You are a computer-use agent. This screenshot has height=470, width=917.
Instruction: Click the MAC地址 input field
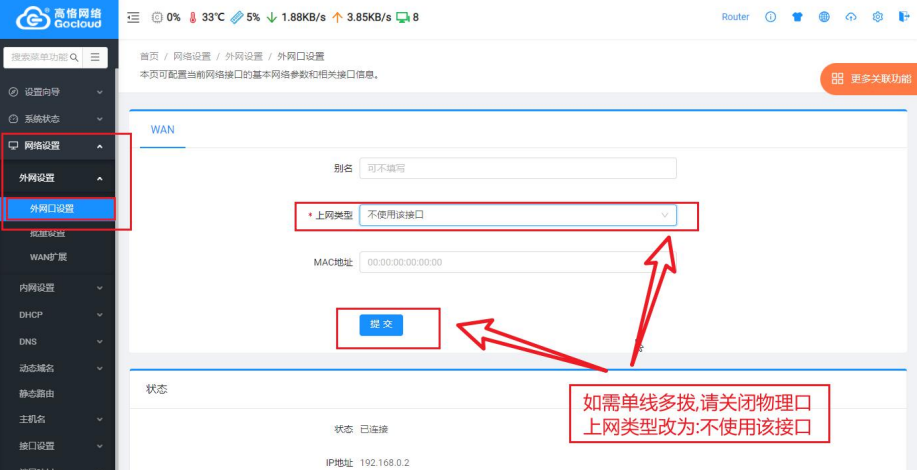518,262
